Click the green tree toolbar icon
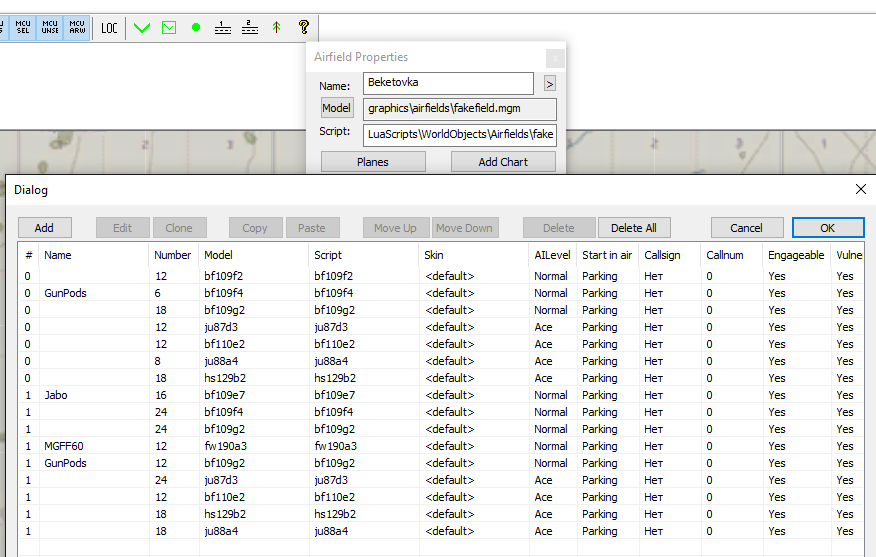This screenshot has width=876, height=557. pos(276,27)
